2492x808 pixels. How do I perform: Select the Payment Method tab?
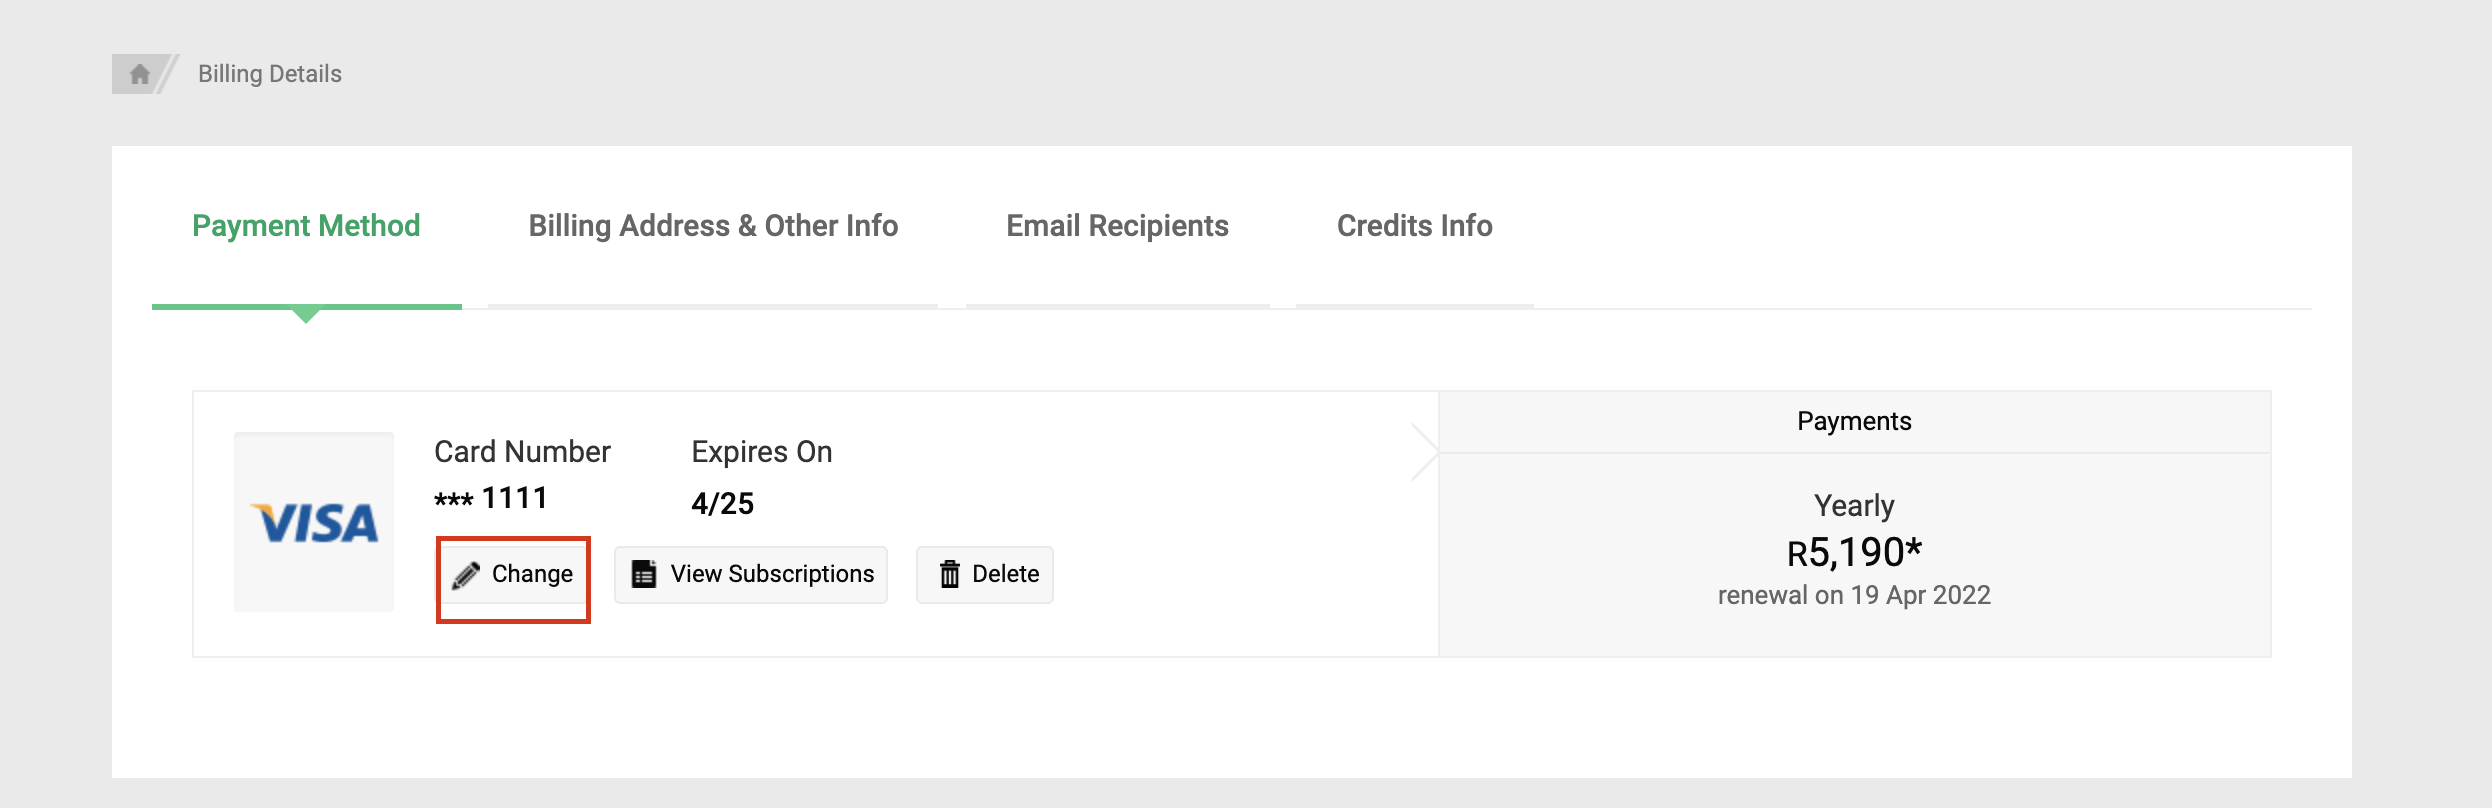coord(306,226)
